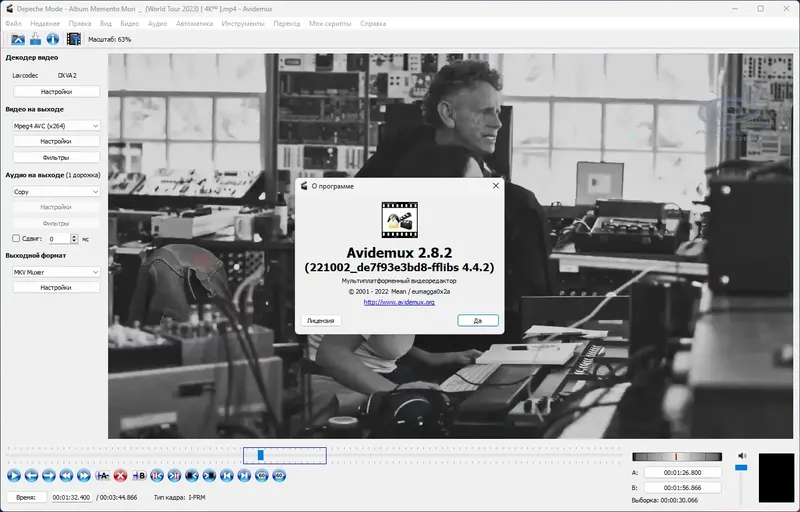Open the Мои скрипты menu
This screenshot has height=512, width=800.
330,23
